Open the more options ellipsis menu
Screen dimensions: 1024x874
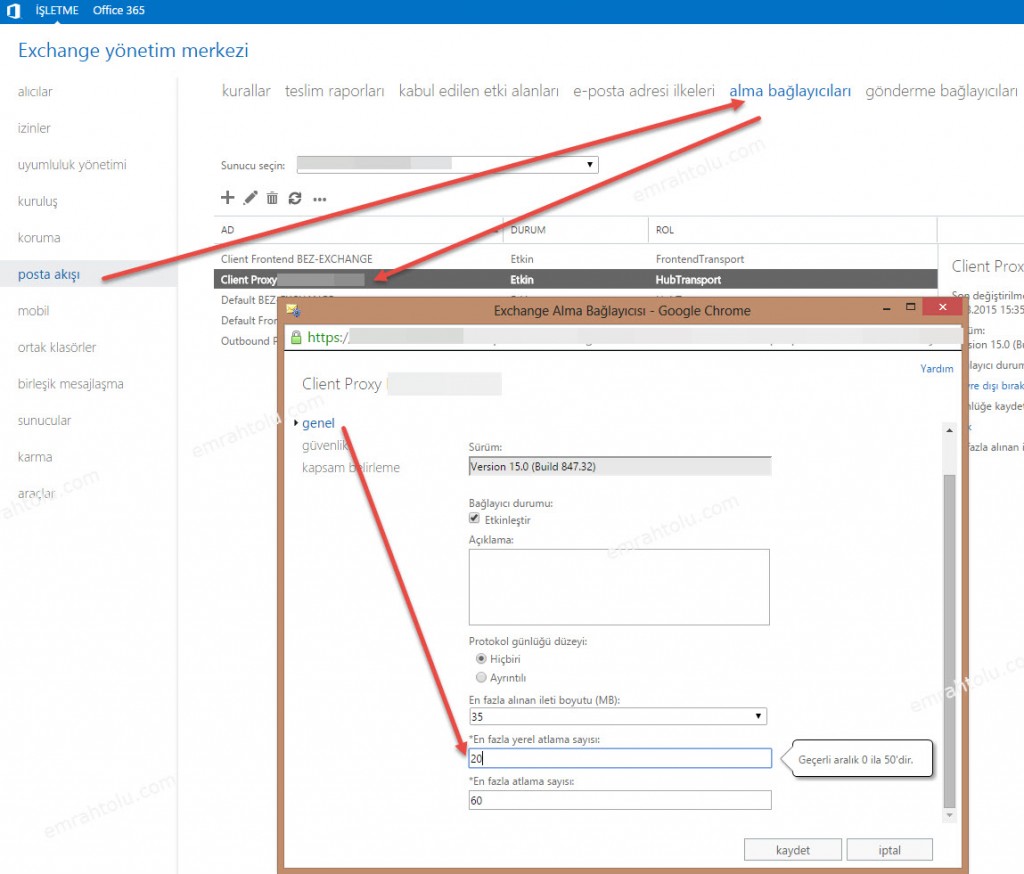(x=320, y=199)
